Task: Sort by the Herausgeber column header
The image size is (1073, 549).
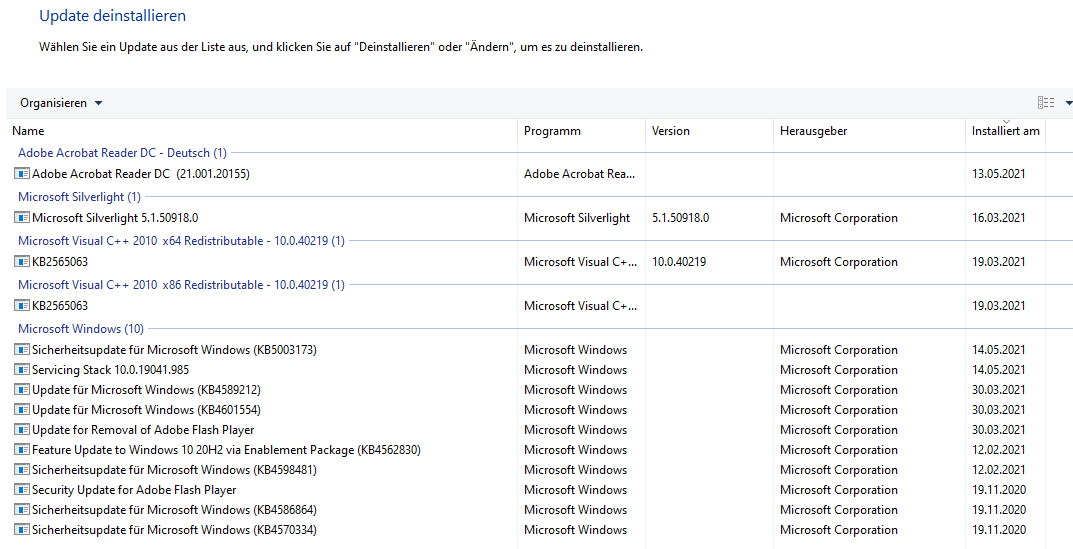Action: coord(814,131)
